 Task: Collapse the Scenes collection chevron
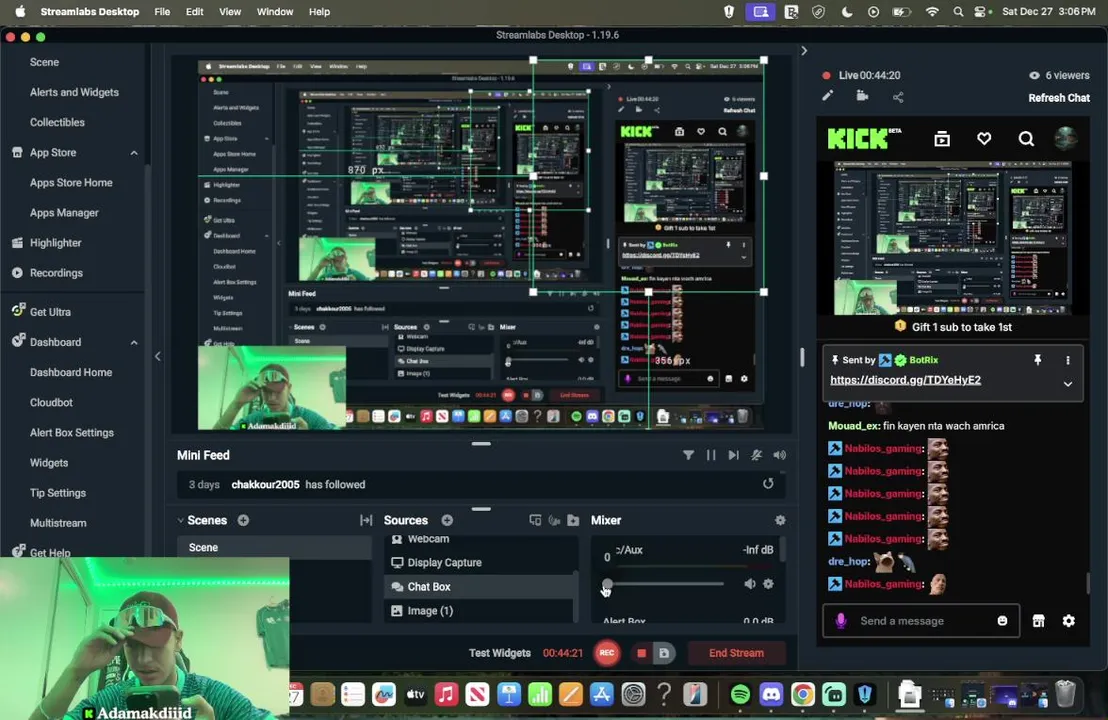coord(181,520)
